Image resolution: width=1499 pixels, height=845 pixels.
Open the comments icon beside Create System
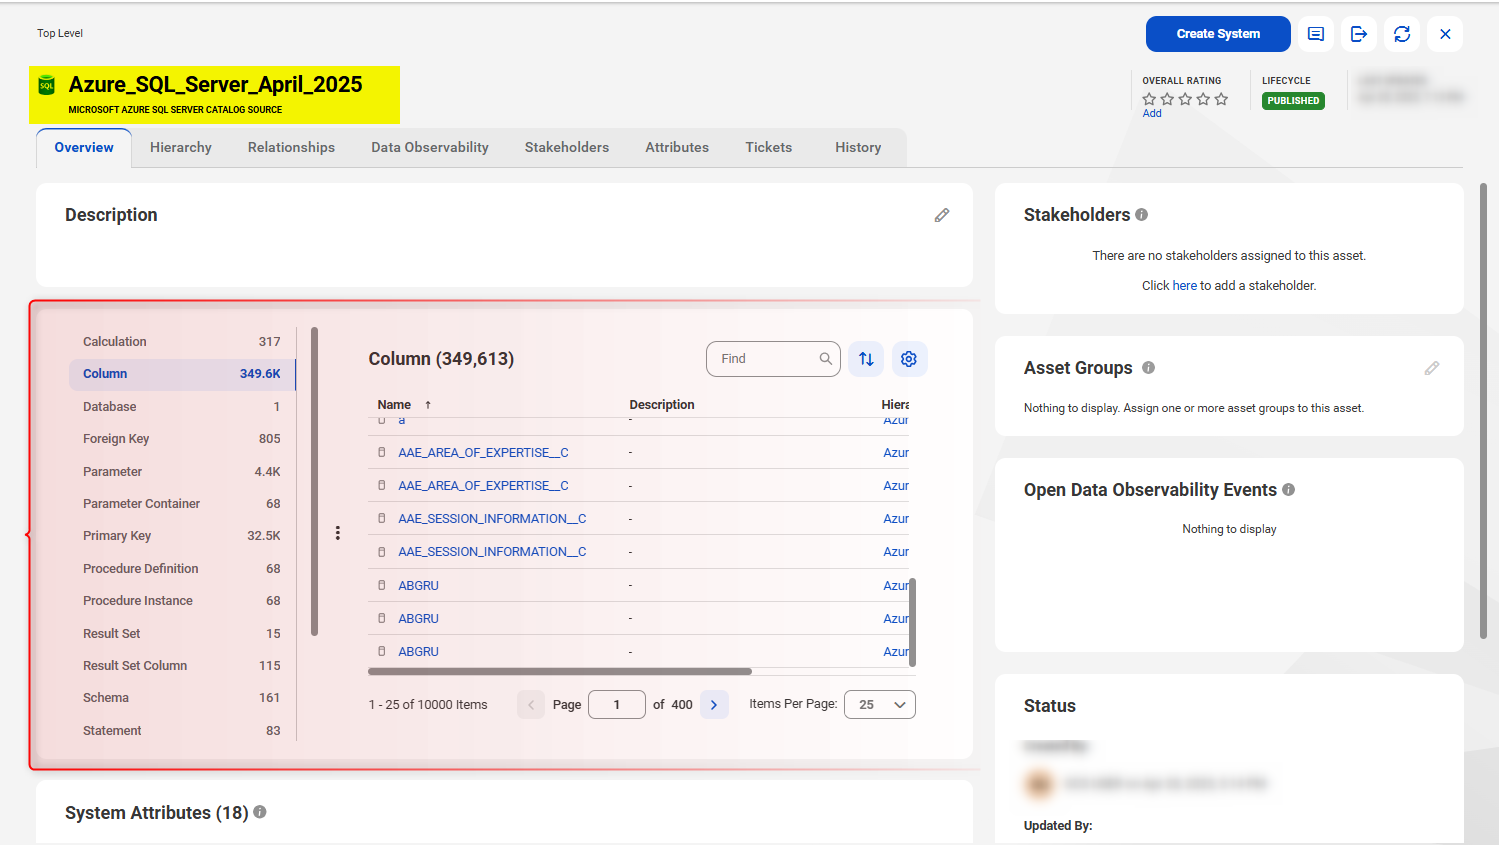click(1316, 34)
